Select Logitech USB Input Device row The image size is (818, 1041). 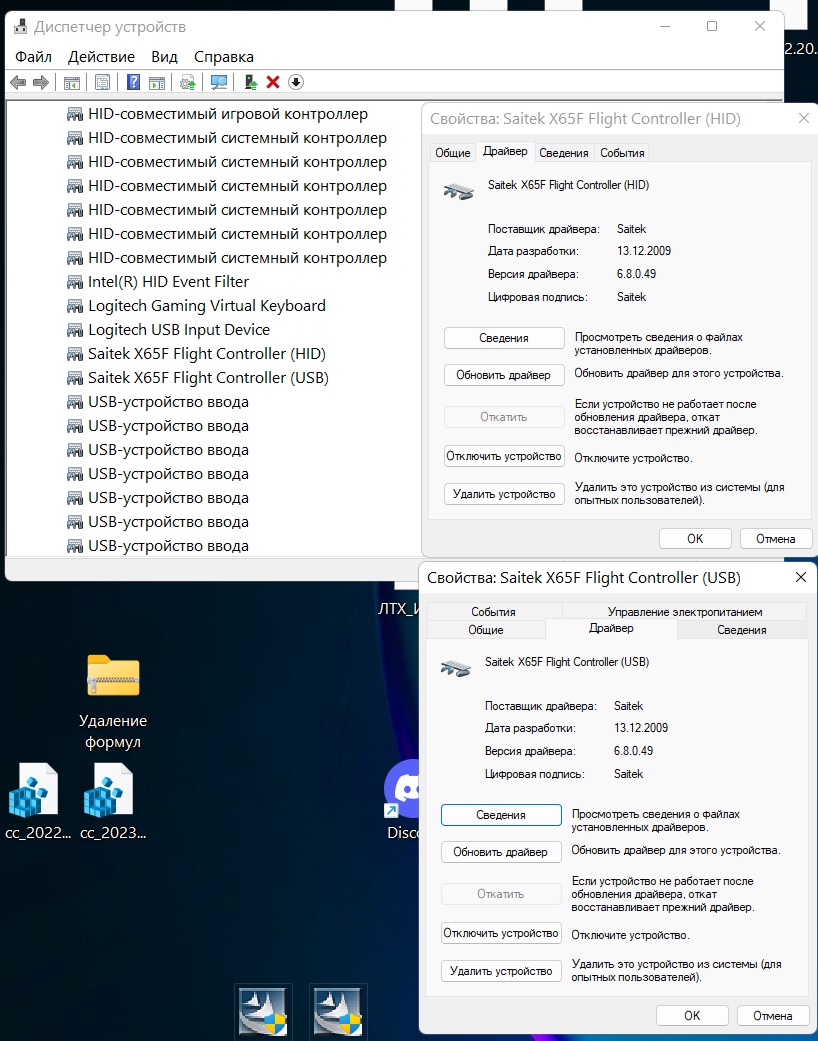click(179, 330)
